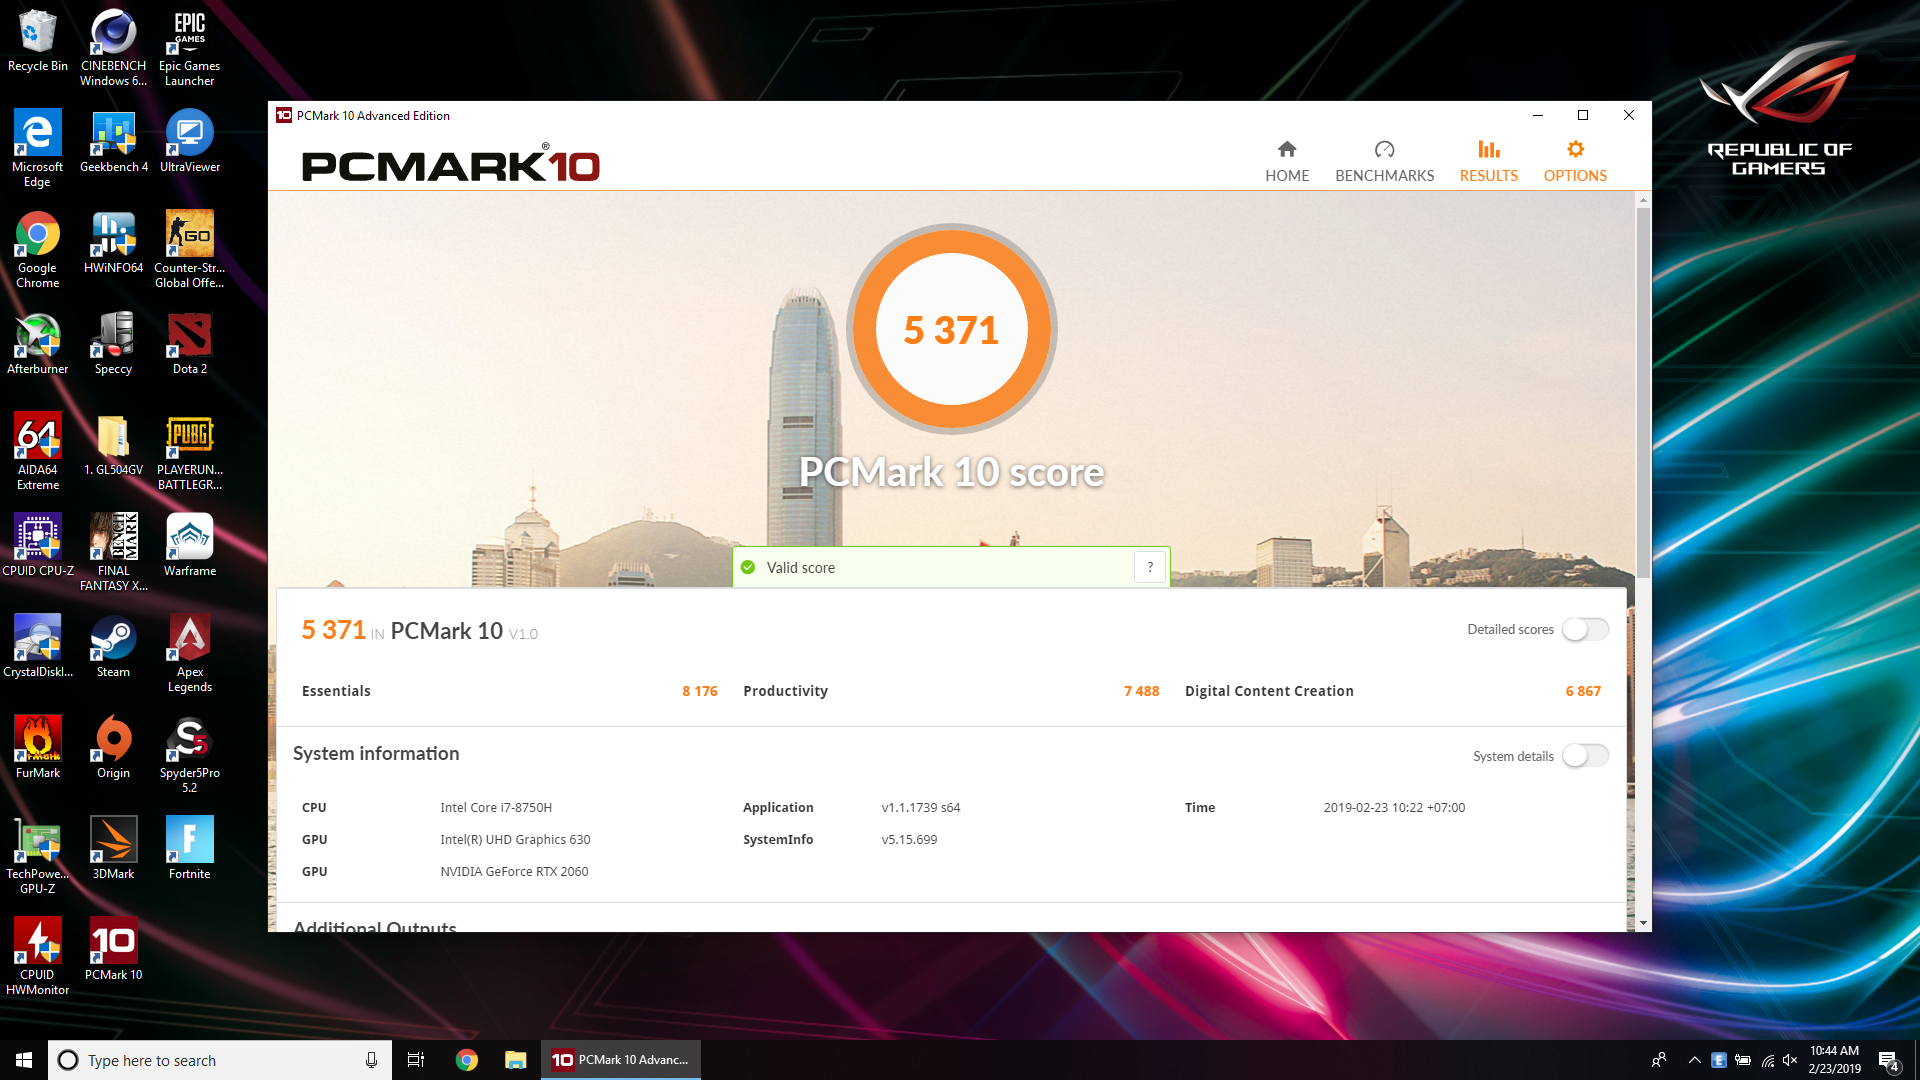Select the Counter-Strike Global Offensive icon
Viewport: 1920px width, 1080px height.
tap(189, 249)
